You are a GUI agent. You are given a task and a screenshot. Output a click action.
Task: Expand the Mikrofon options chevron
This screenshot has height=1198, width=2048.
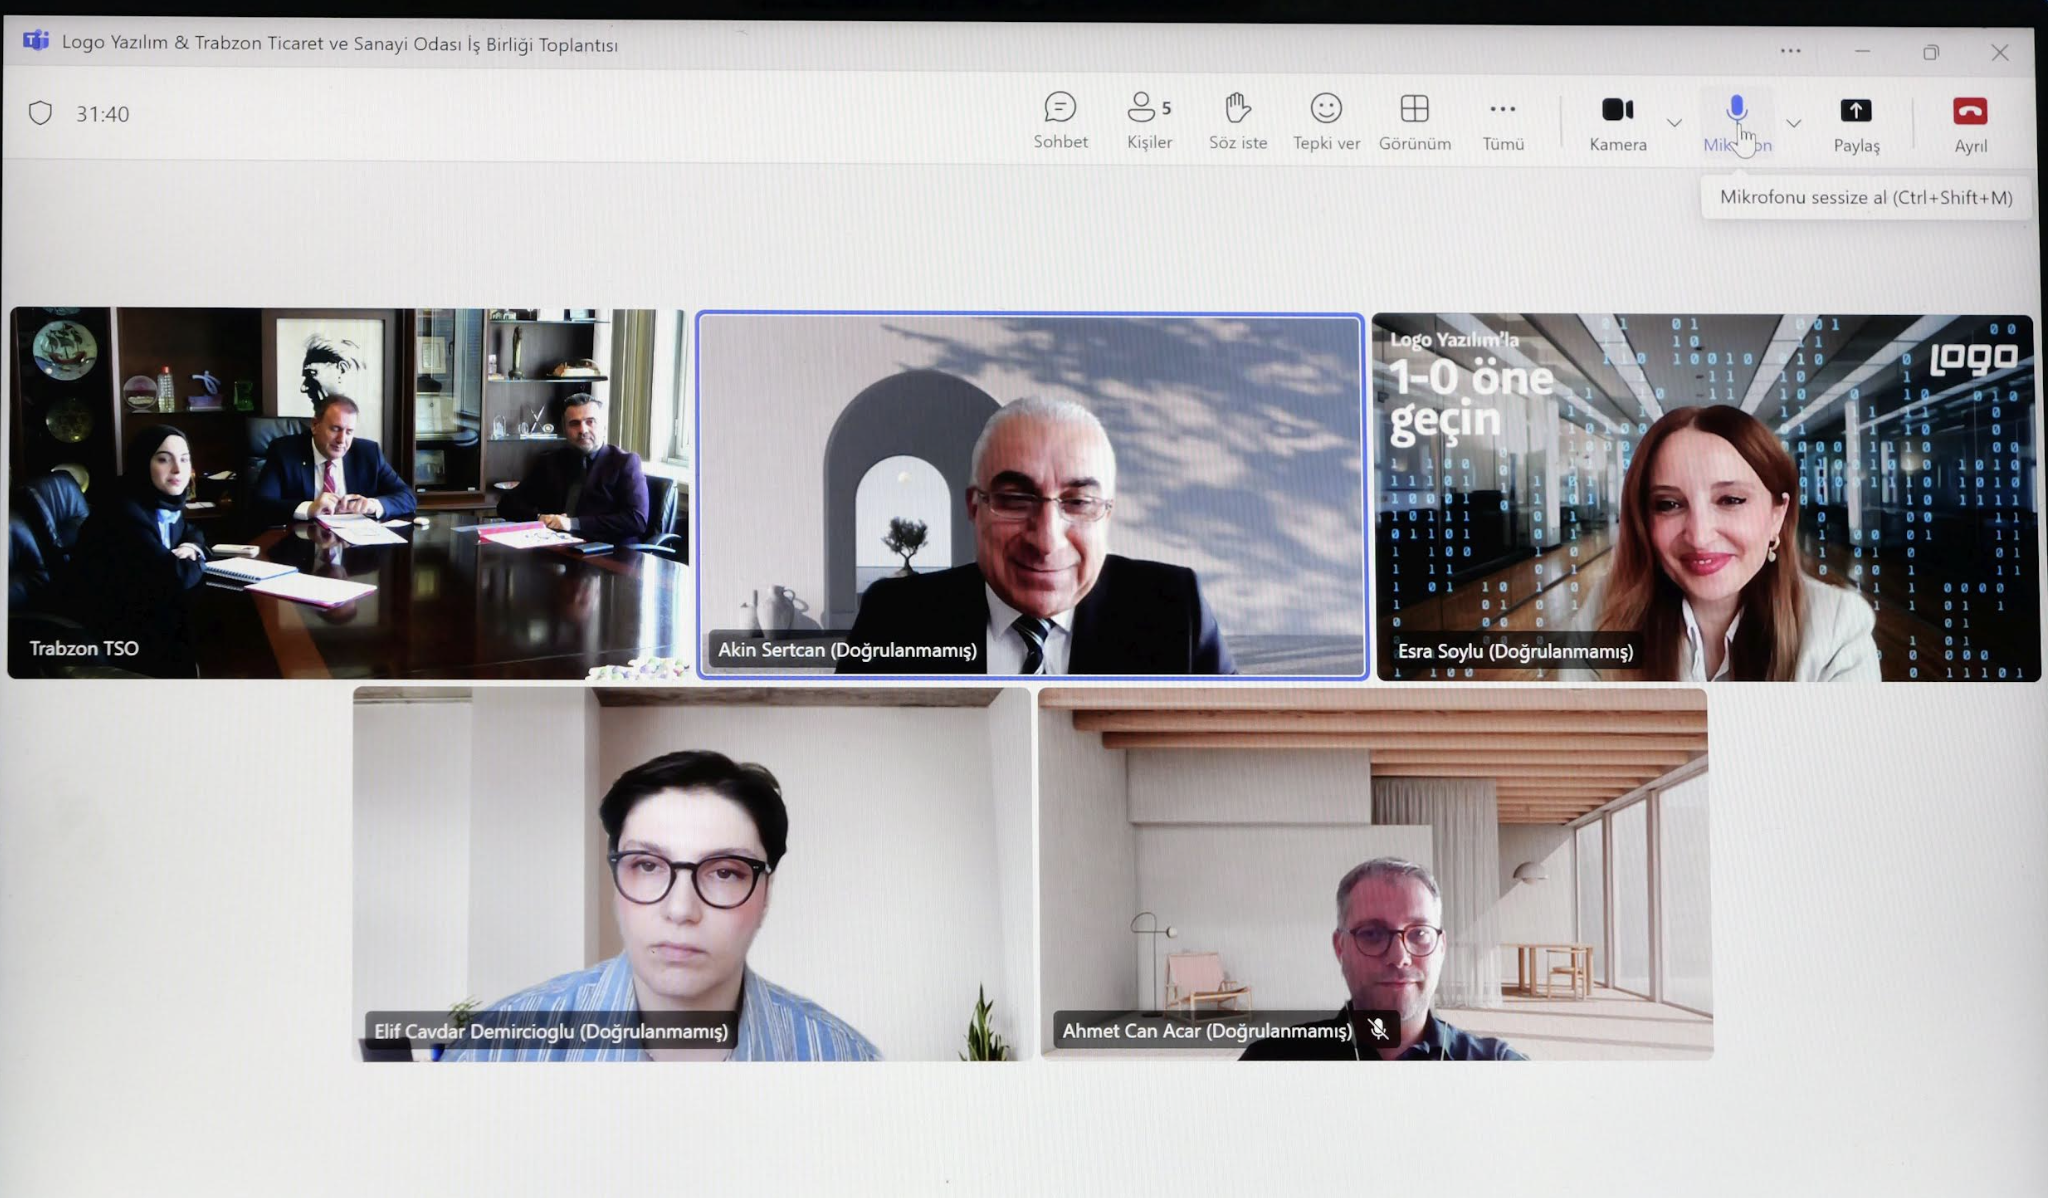[1794, 124]
